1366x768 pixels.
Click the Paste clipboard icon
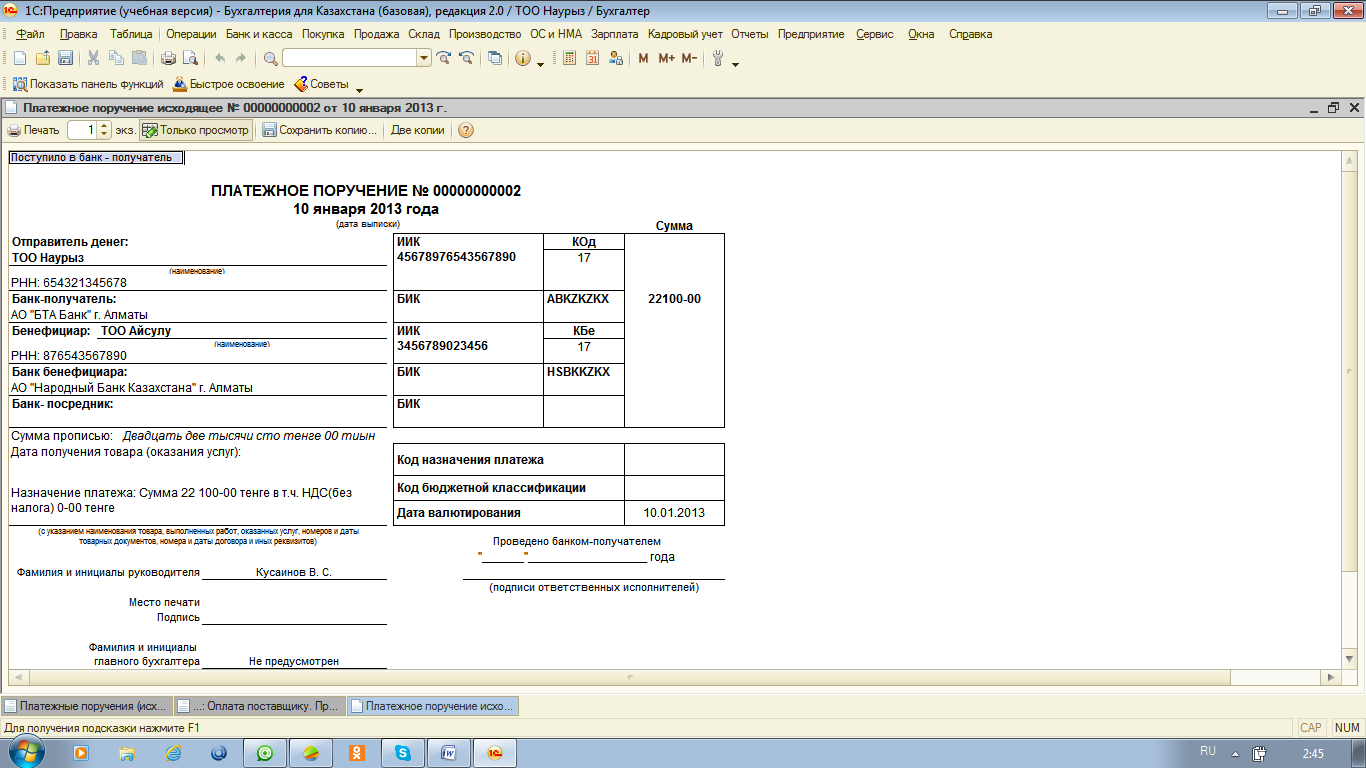[139, 58]
